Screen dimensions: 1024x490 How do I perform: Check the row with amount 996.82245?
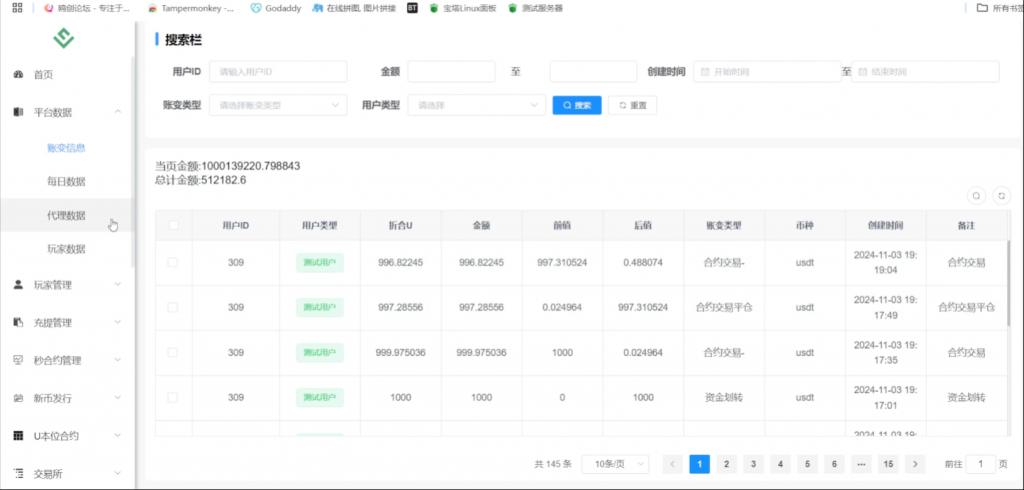(173, 262)
